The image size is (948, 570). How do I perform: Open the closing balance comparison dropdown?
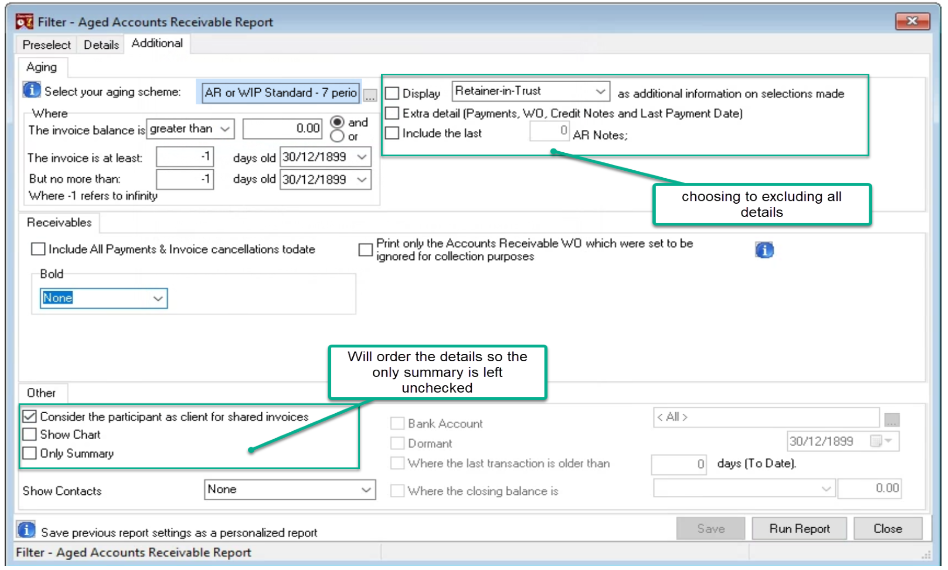coord(826,489)
